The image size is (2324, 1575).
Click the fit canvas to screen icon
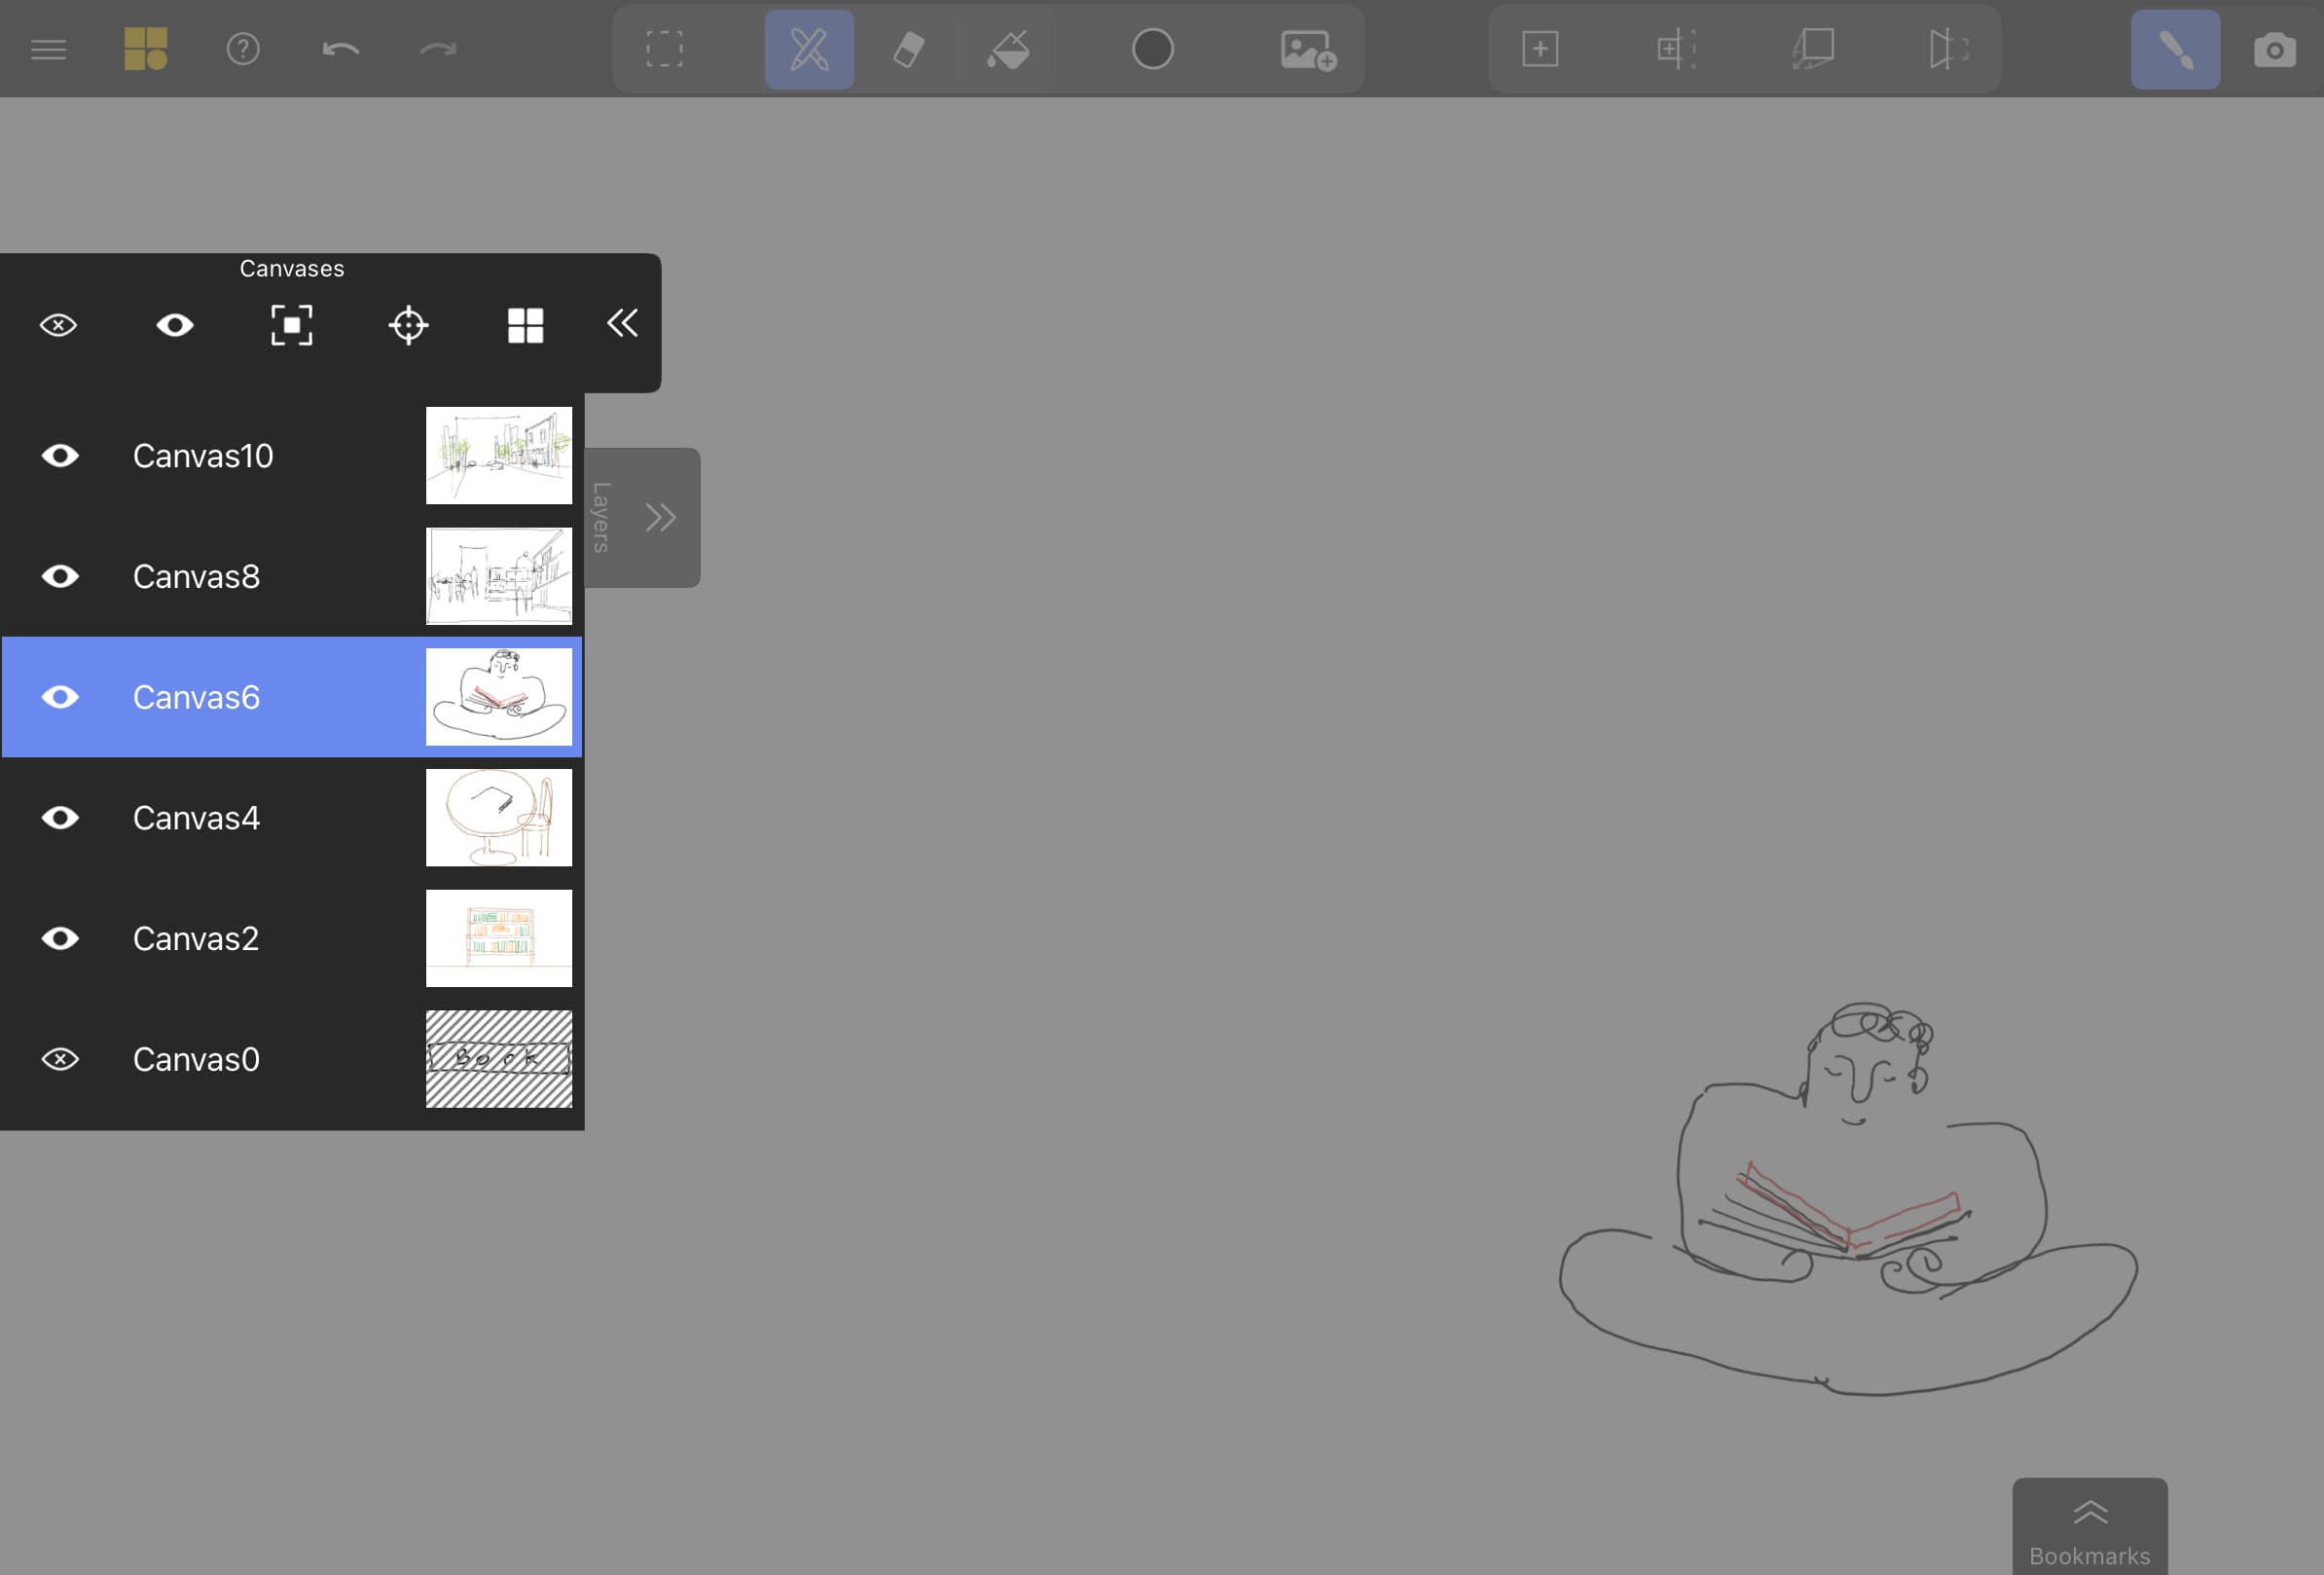292,325
